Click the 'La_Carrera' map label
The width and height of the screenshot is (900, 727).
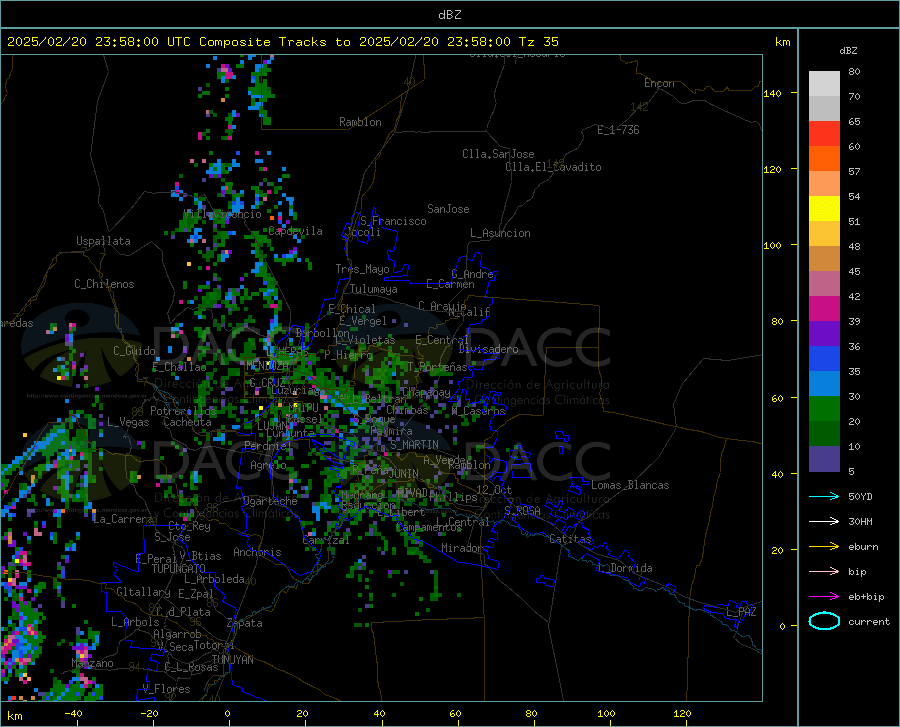[123, 519]
